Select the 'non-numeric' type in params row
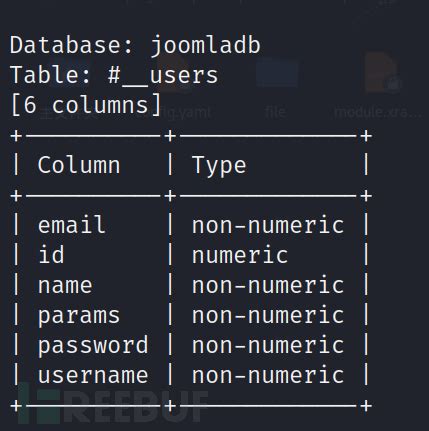429x431 pixels. [x=268, y=316]
